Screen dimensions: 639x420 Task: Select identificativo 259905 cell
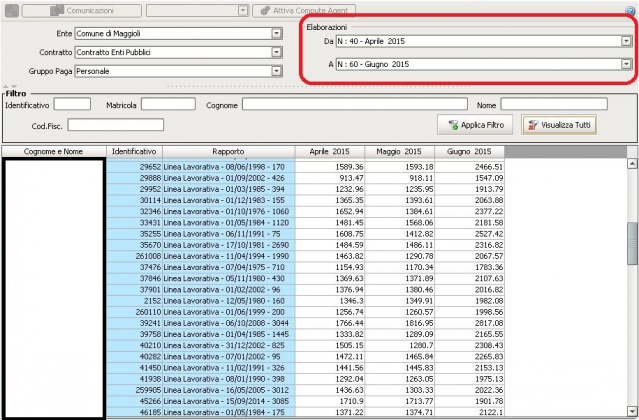[x=134, y=390]
